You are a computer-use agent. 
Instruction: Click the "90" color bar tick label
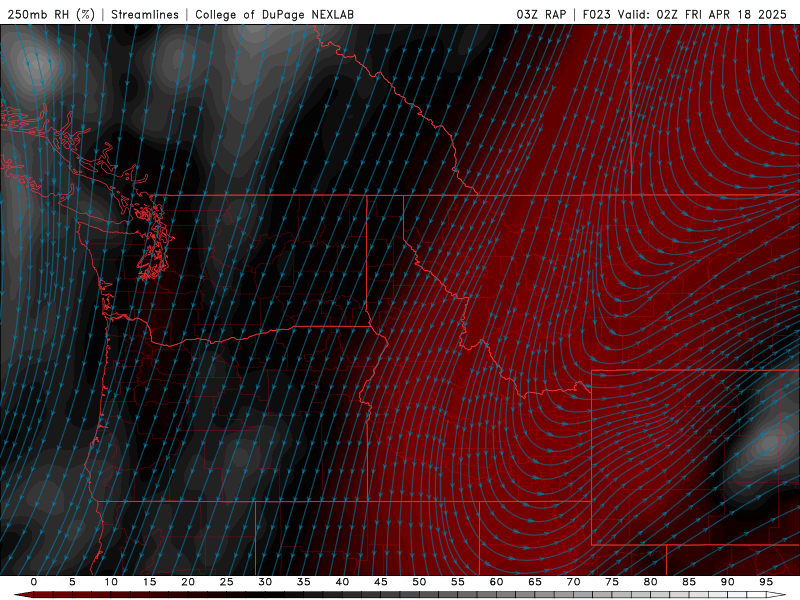click(x=727, y=582)
